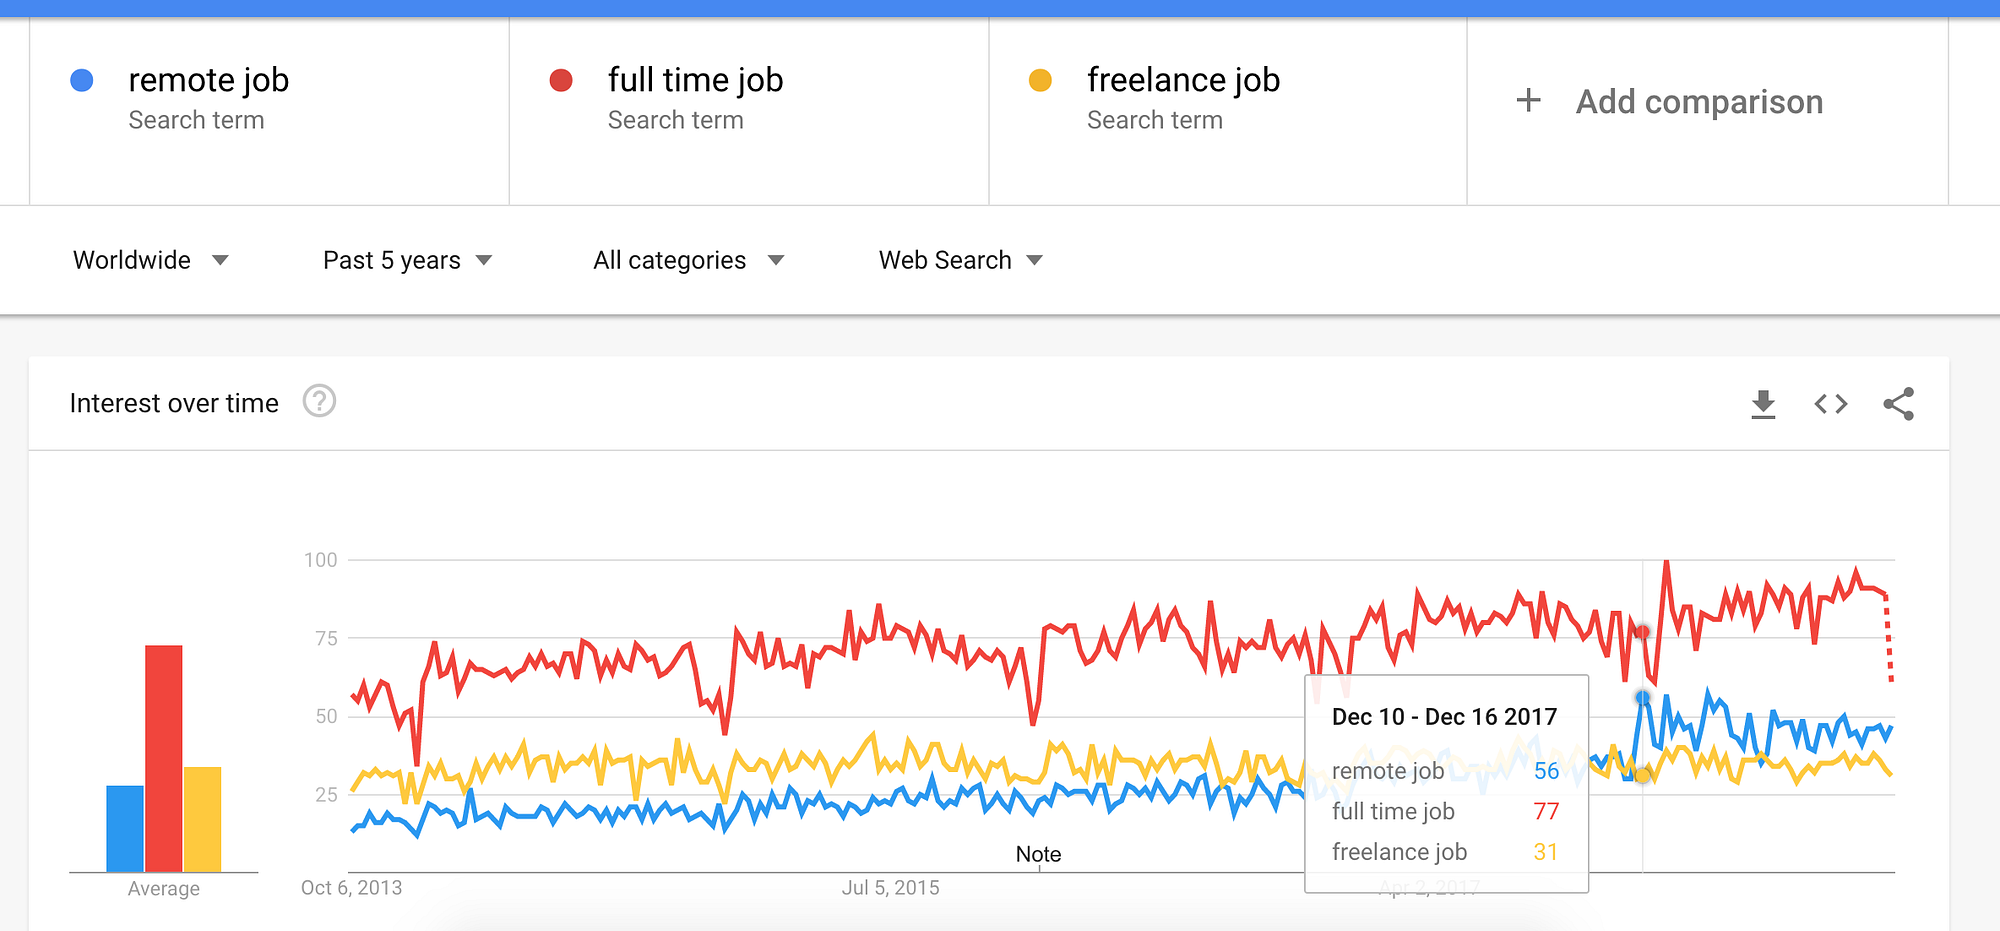2000x931 pixels.
Task: Click the download CSV icon
Action: click(1763, 404)
